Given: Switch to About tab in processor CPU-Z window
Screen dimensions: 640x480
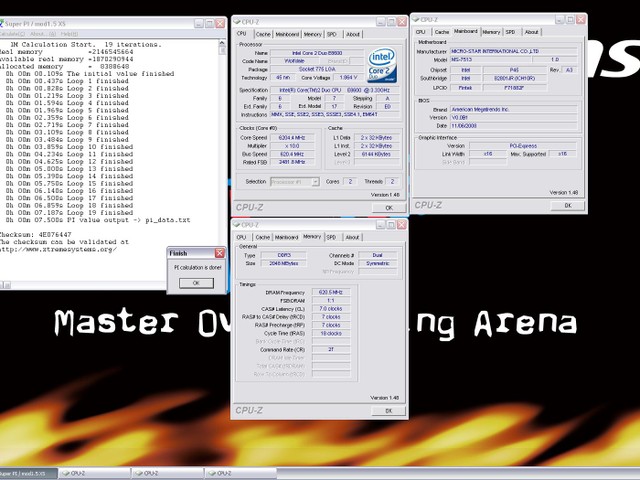Looking at the screenshot, I should [x=353, y=34].
